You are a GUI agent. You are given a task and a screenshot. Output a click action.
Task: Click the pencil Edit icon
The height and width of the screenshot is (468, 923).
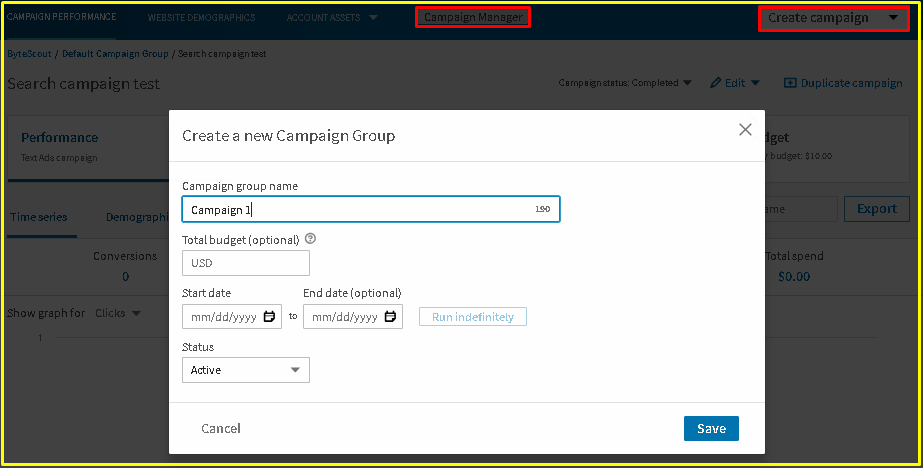click(x=716, y=83)
